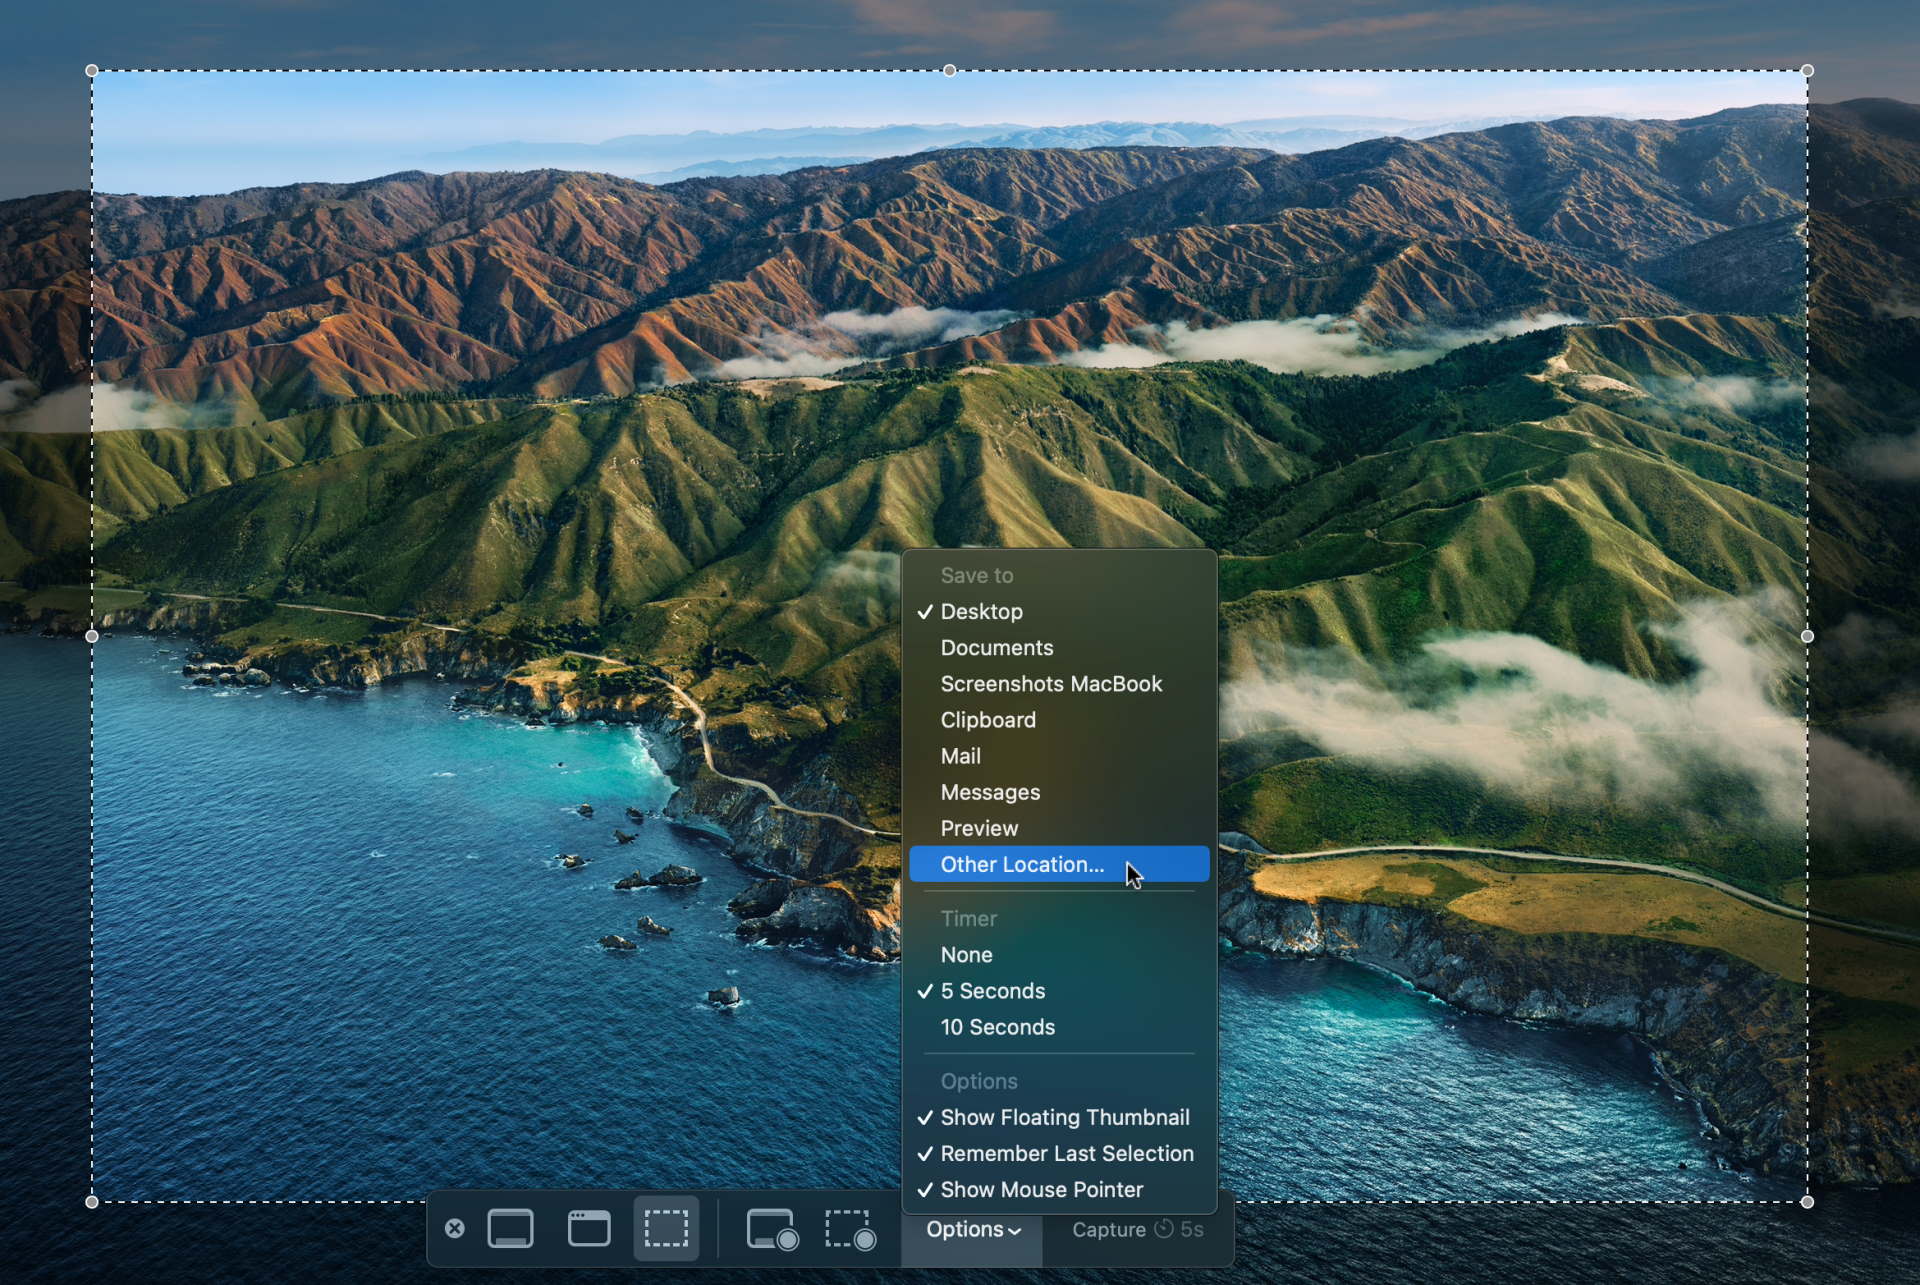Image resolution: width=1920 pixels, height=1285 pixels.
Task: Click Desktop save location
Action: coord(982,611)
